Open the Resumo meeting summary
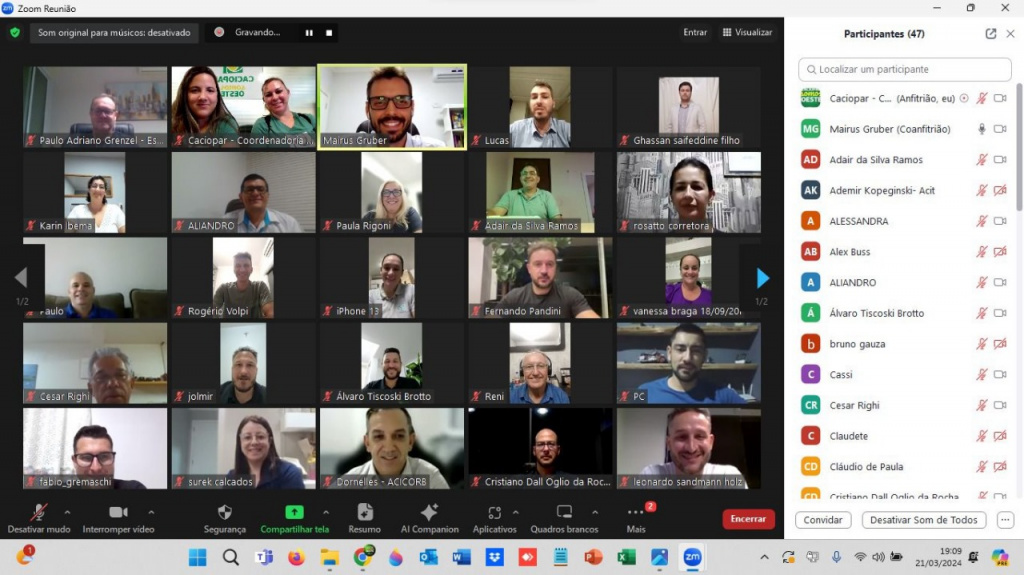Image resolution: width=1024 pixels, height=575 pixels. tap(364, 512)
